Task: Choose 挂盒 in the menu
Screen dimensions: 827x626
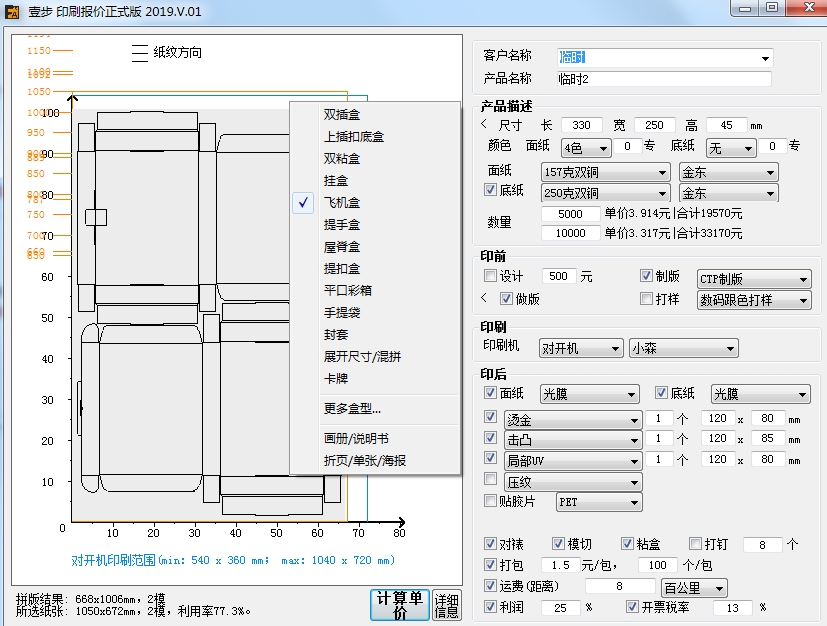Action: tap(336, 181)
